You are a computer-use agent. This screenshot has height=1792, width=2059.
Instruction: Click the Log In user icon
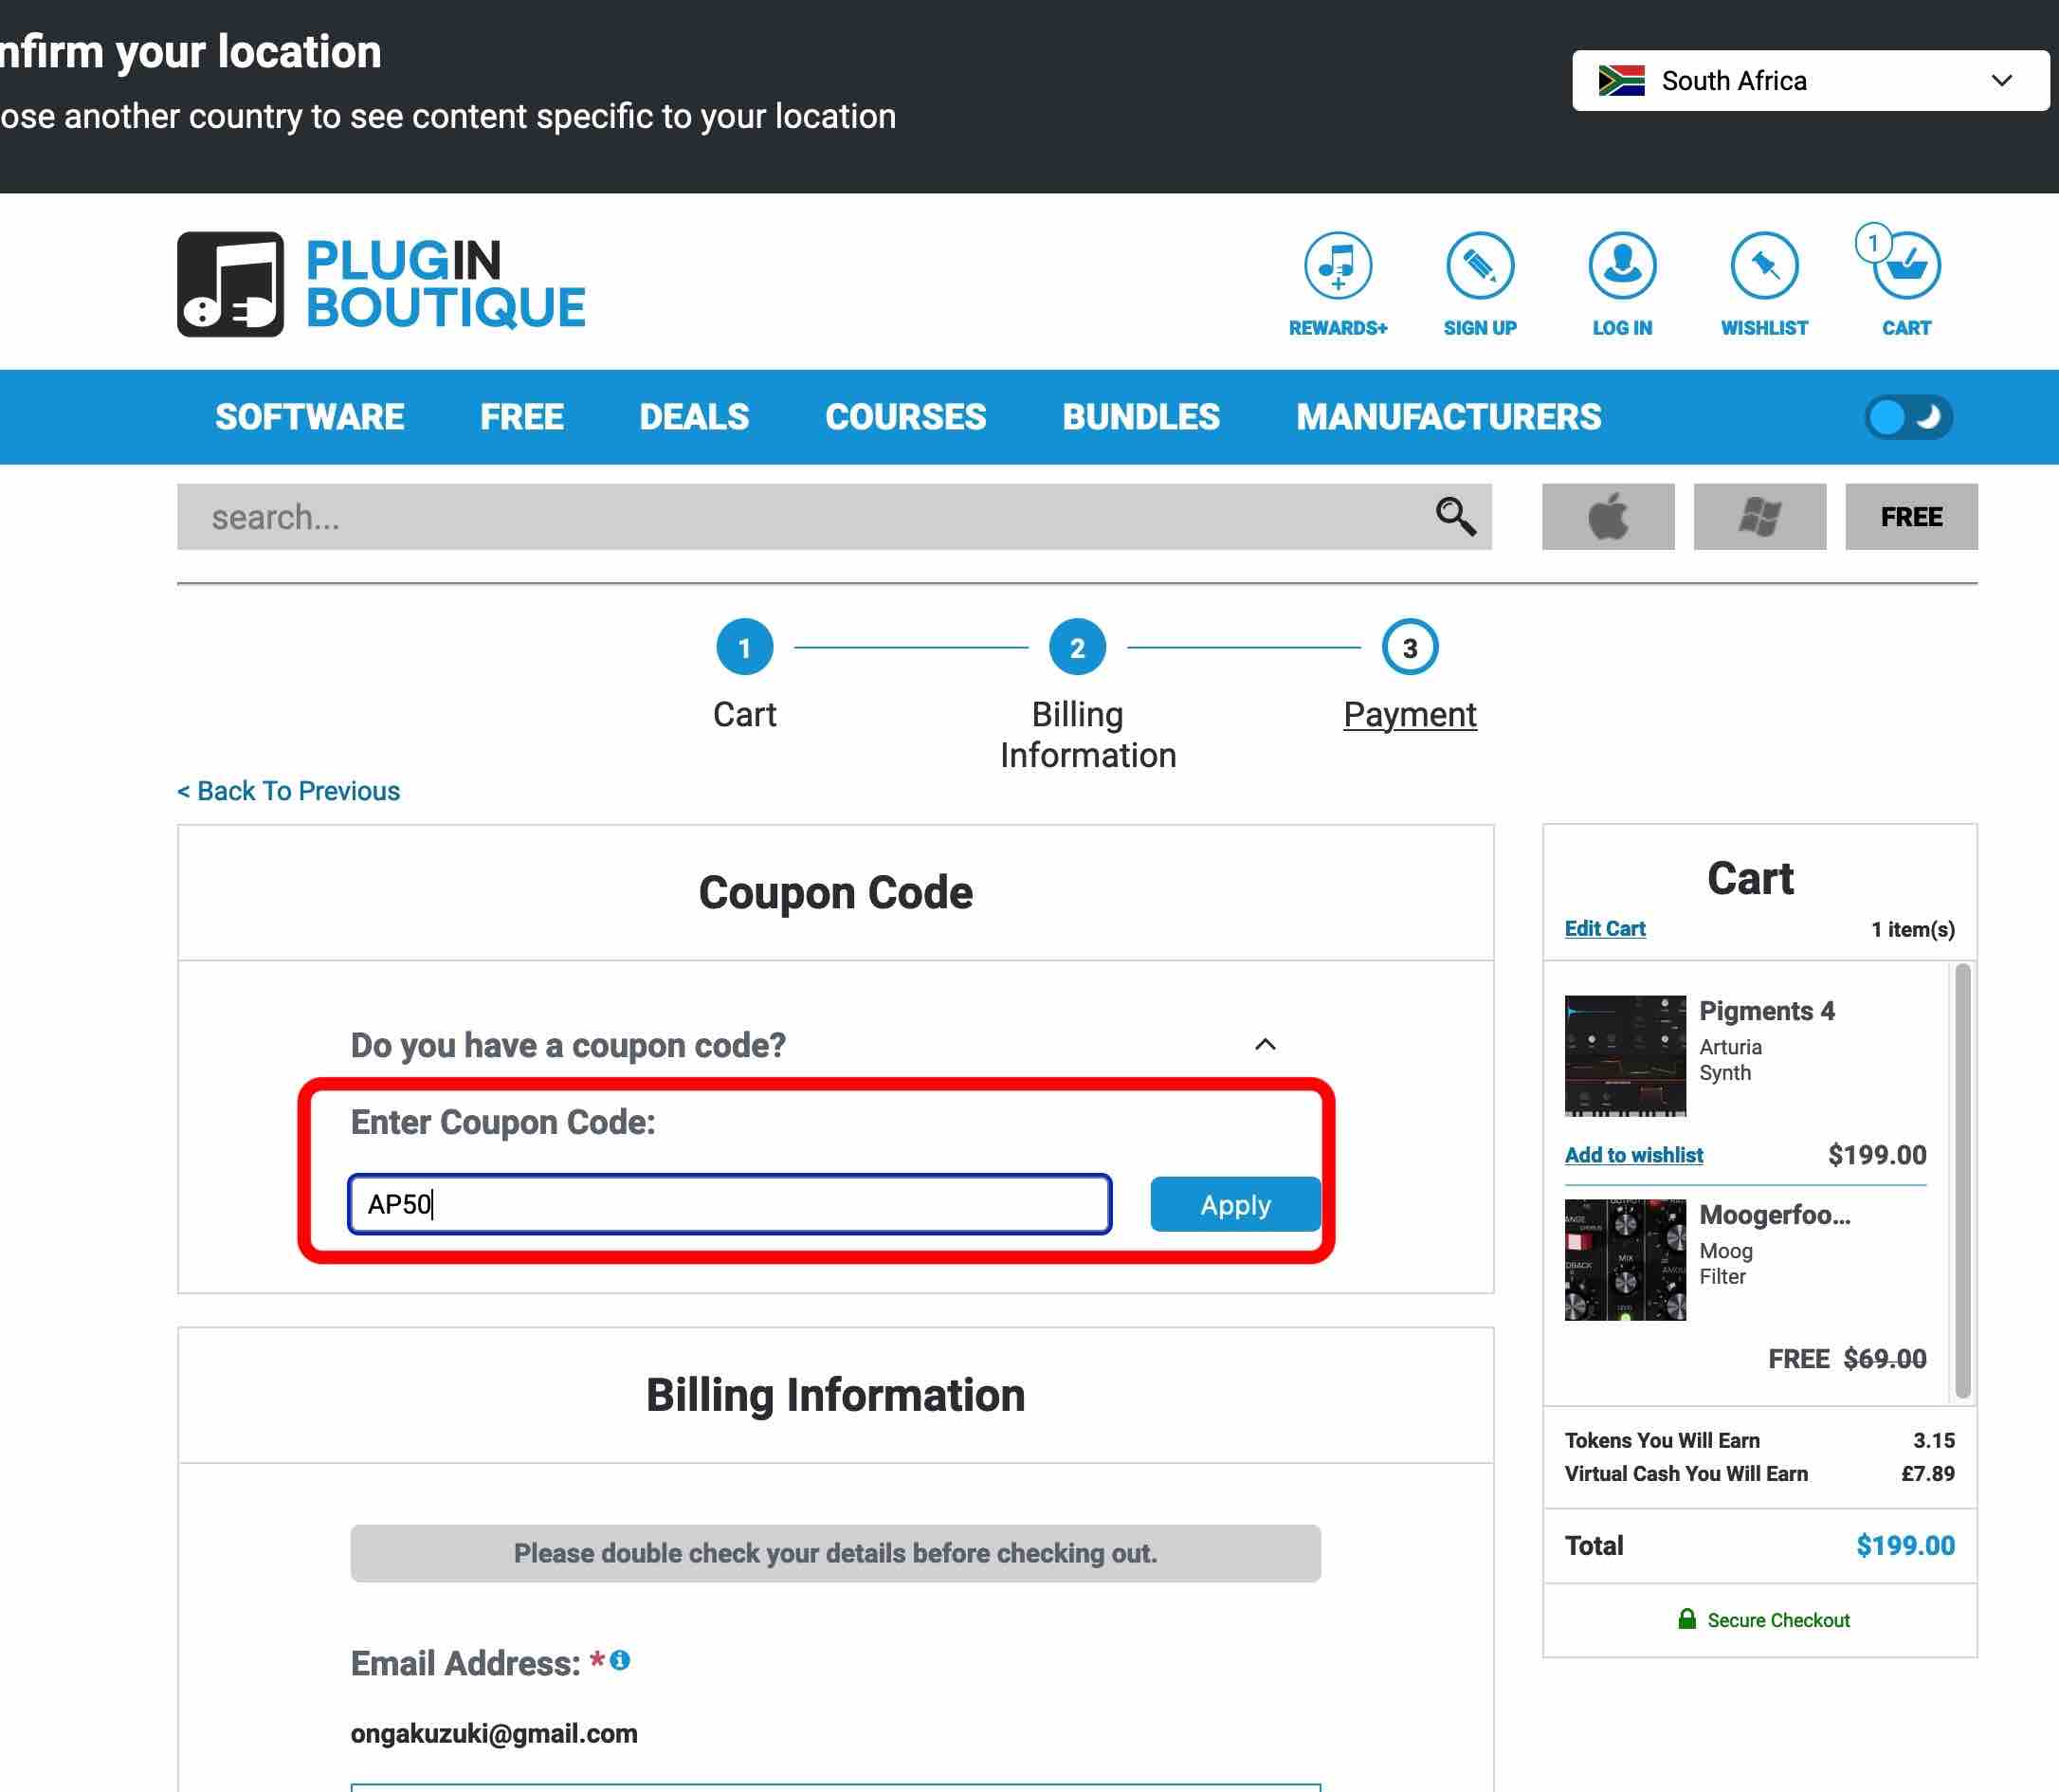(1621, 266)
